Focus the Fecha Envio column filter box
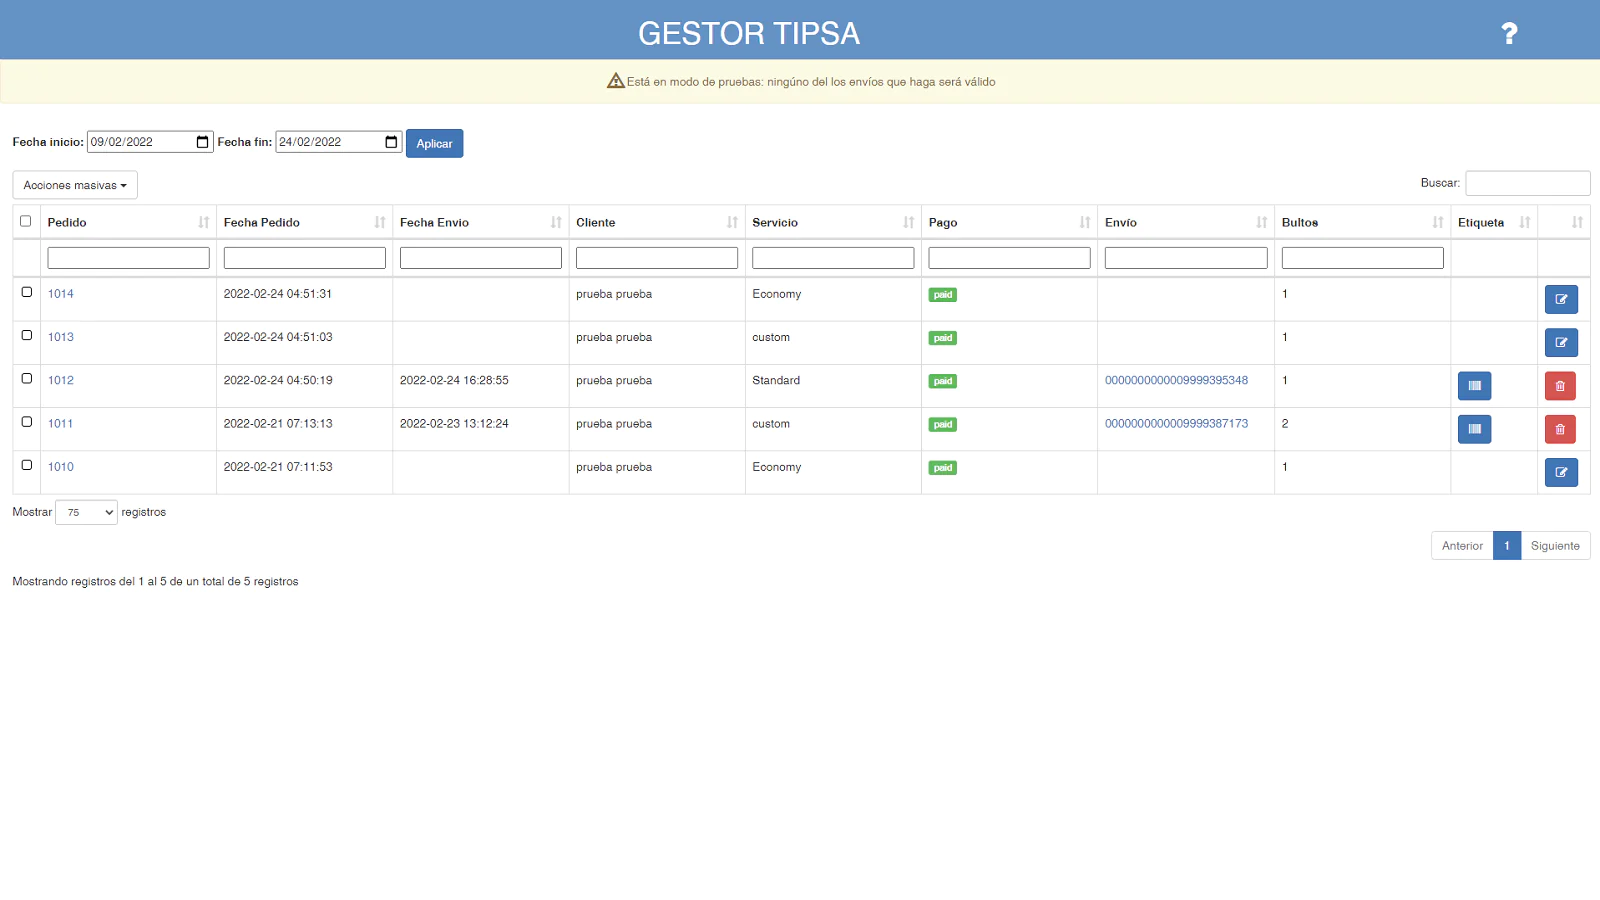The width and height of the screenshot is (1600, 900). tap(481, 258)
